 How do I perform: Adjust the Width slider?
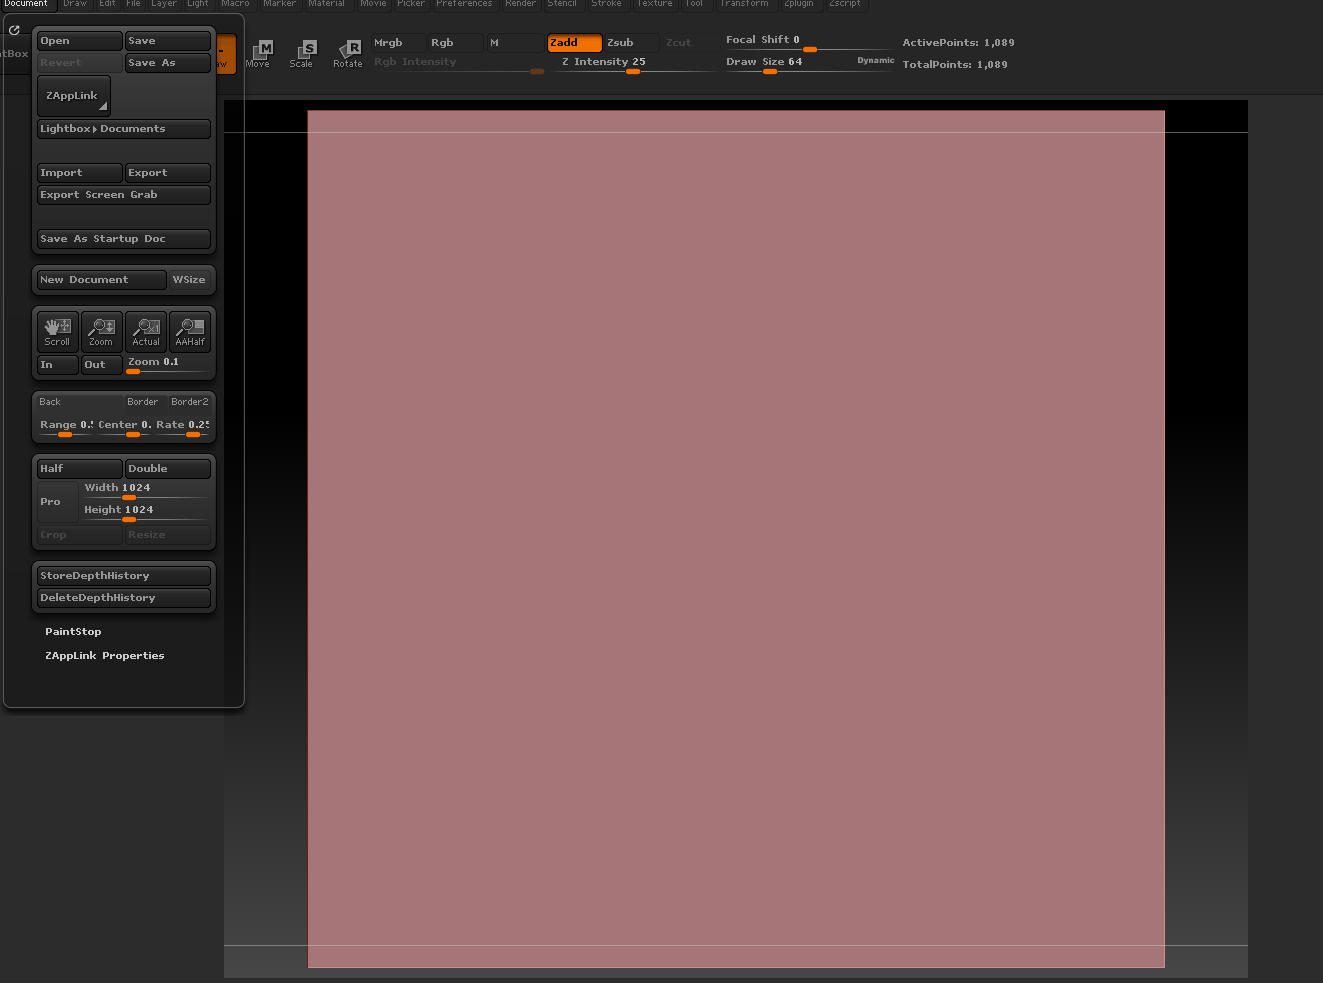146,490
